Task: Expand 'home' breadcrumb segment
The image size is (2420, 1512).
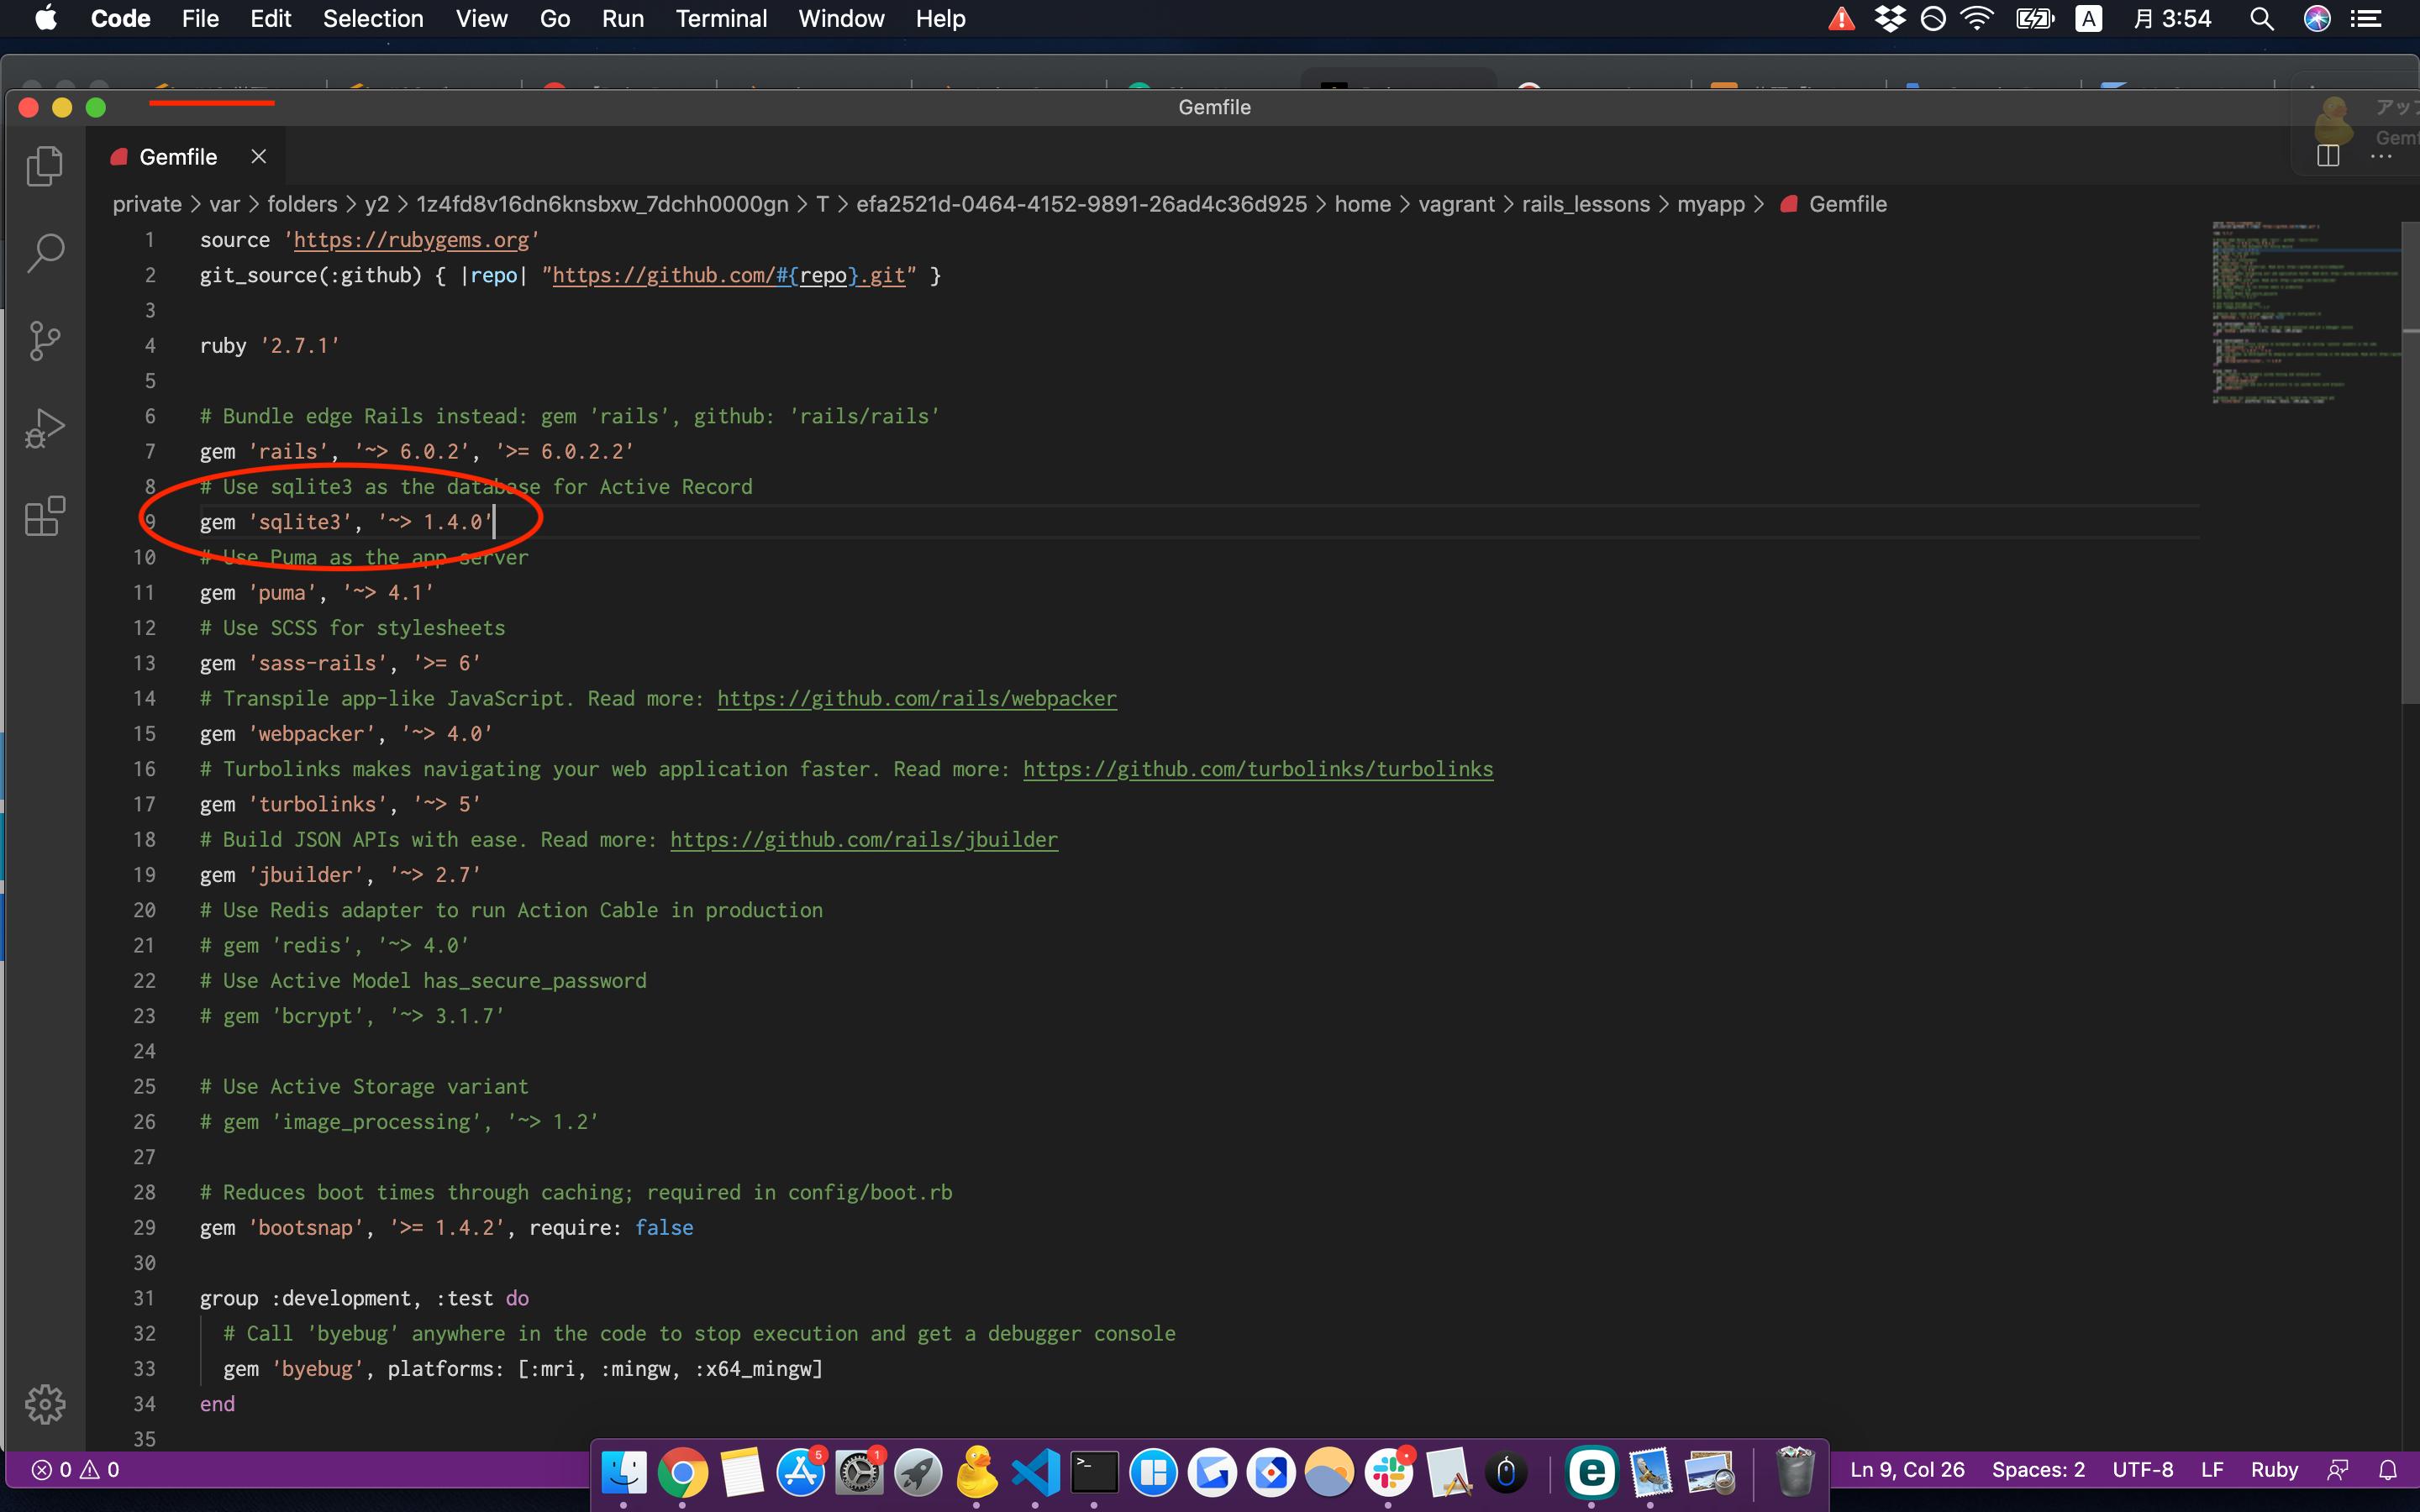Action: pyautogui.click(x=1362, y=204)
